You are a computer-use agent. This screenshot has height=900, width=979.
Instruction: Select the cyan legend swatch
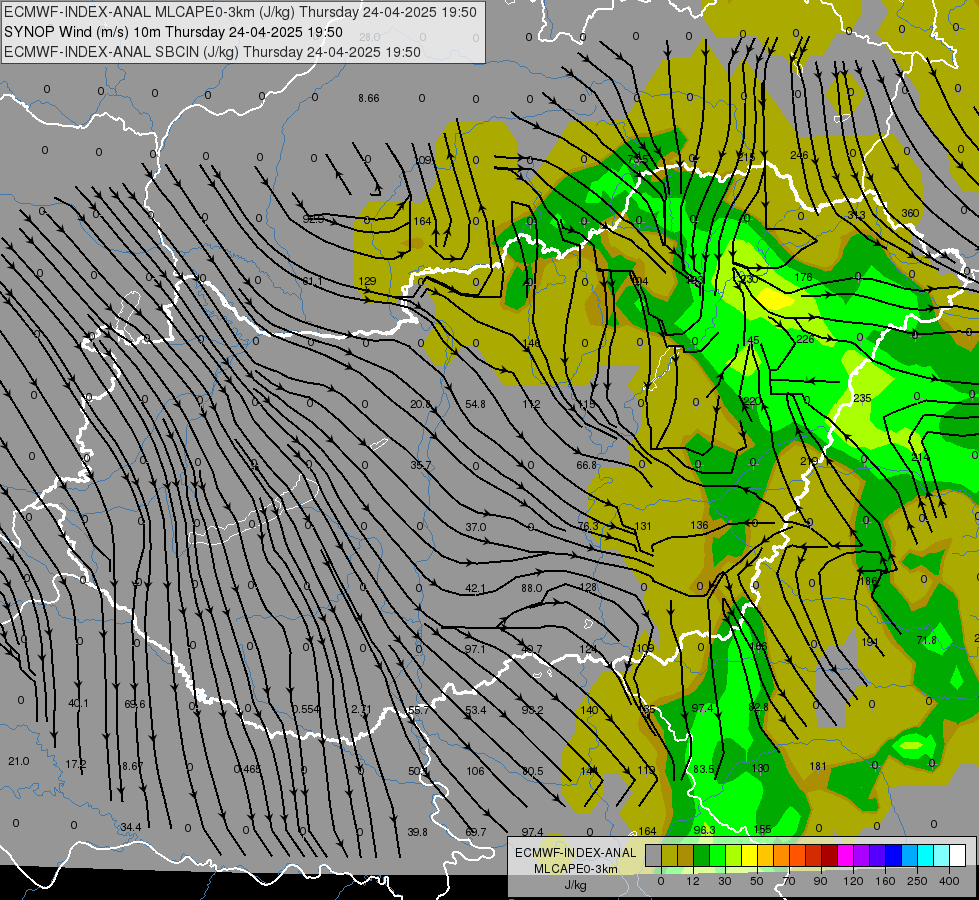[x=927, y=855]
